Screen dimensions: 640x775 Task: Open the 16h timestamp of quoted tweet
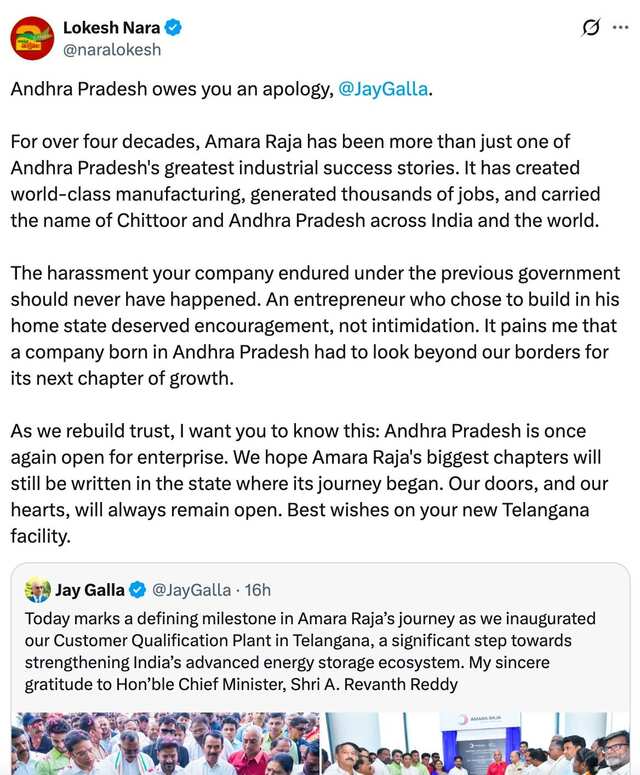coord(257,590)
